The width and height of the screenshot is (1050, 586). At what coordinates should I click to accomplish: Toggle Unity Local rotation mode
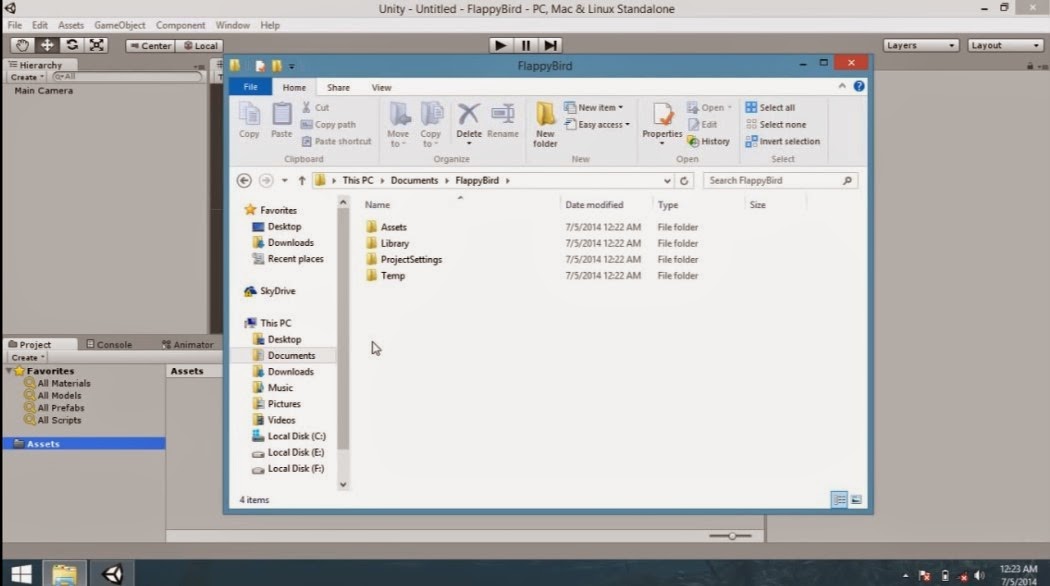click(200, 46)
